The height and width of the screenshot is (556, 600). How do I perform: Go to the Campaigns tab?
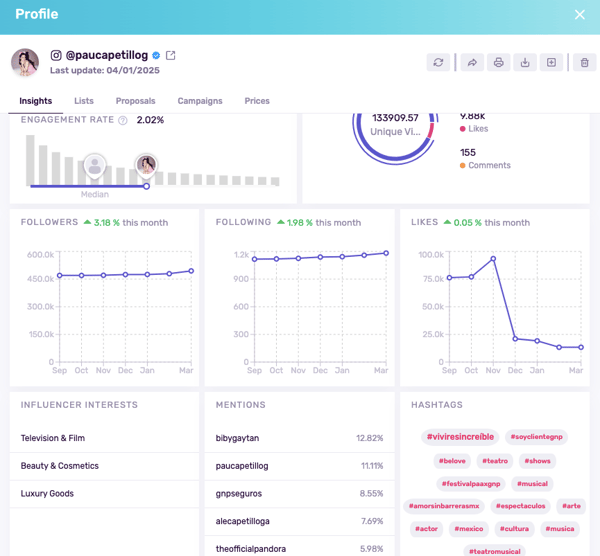click(x=200, y=101)
